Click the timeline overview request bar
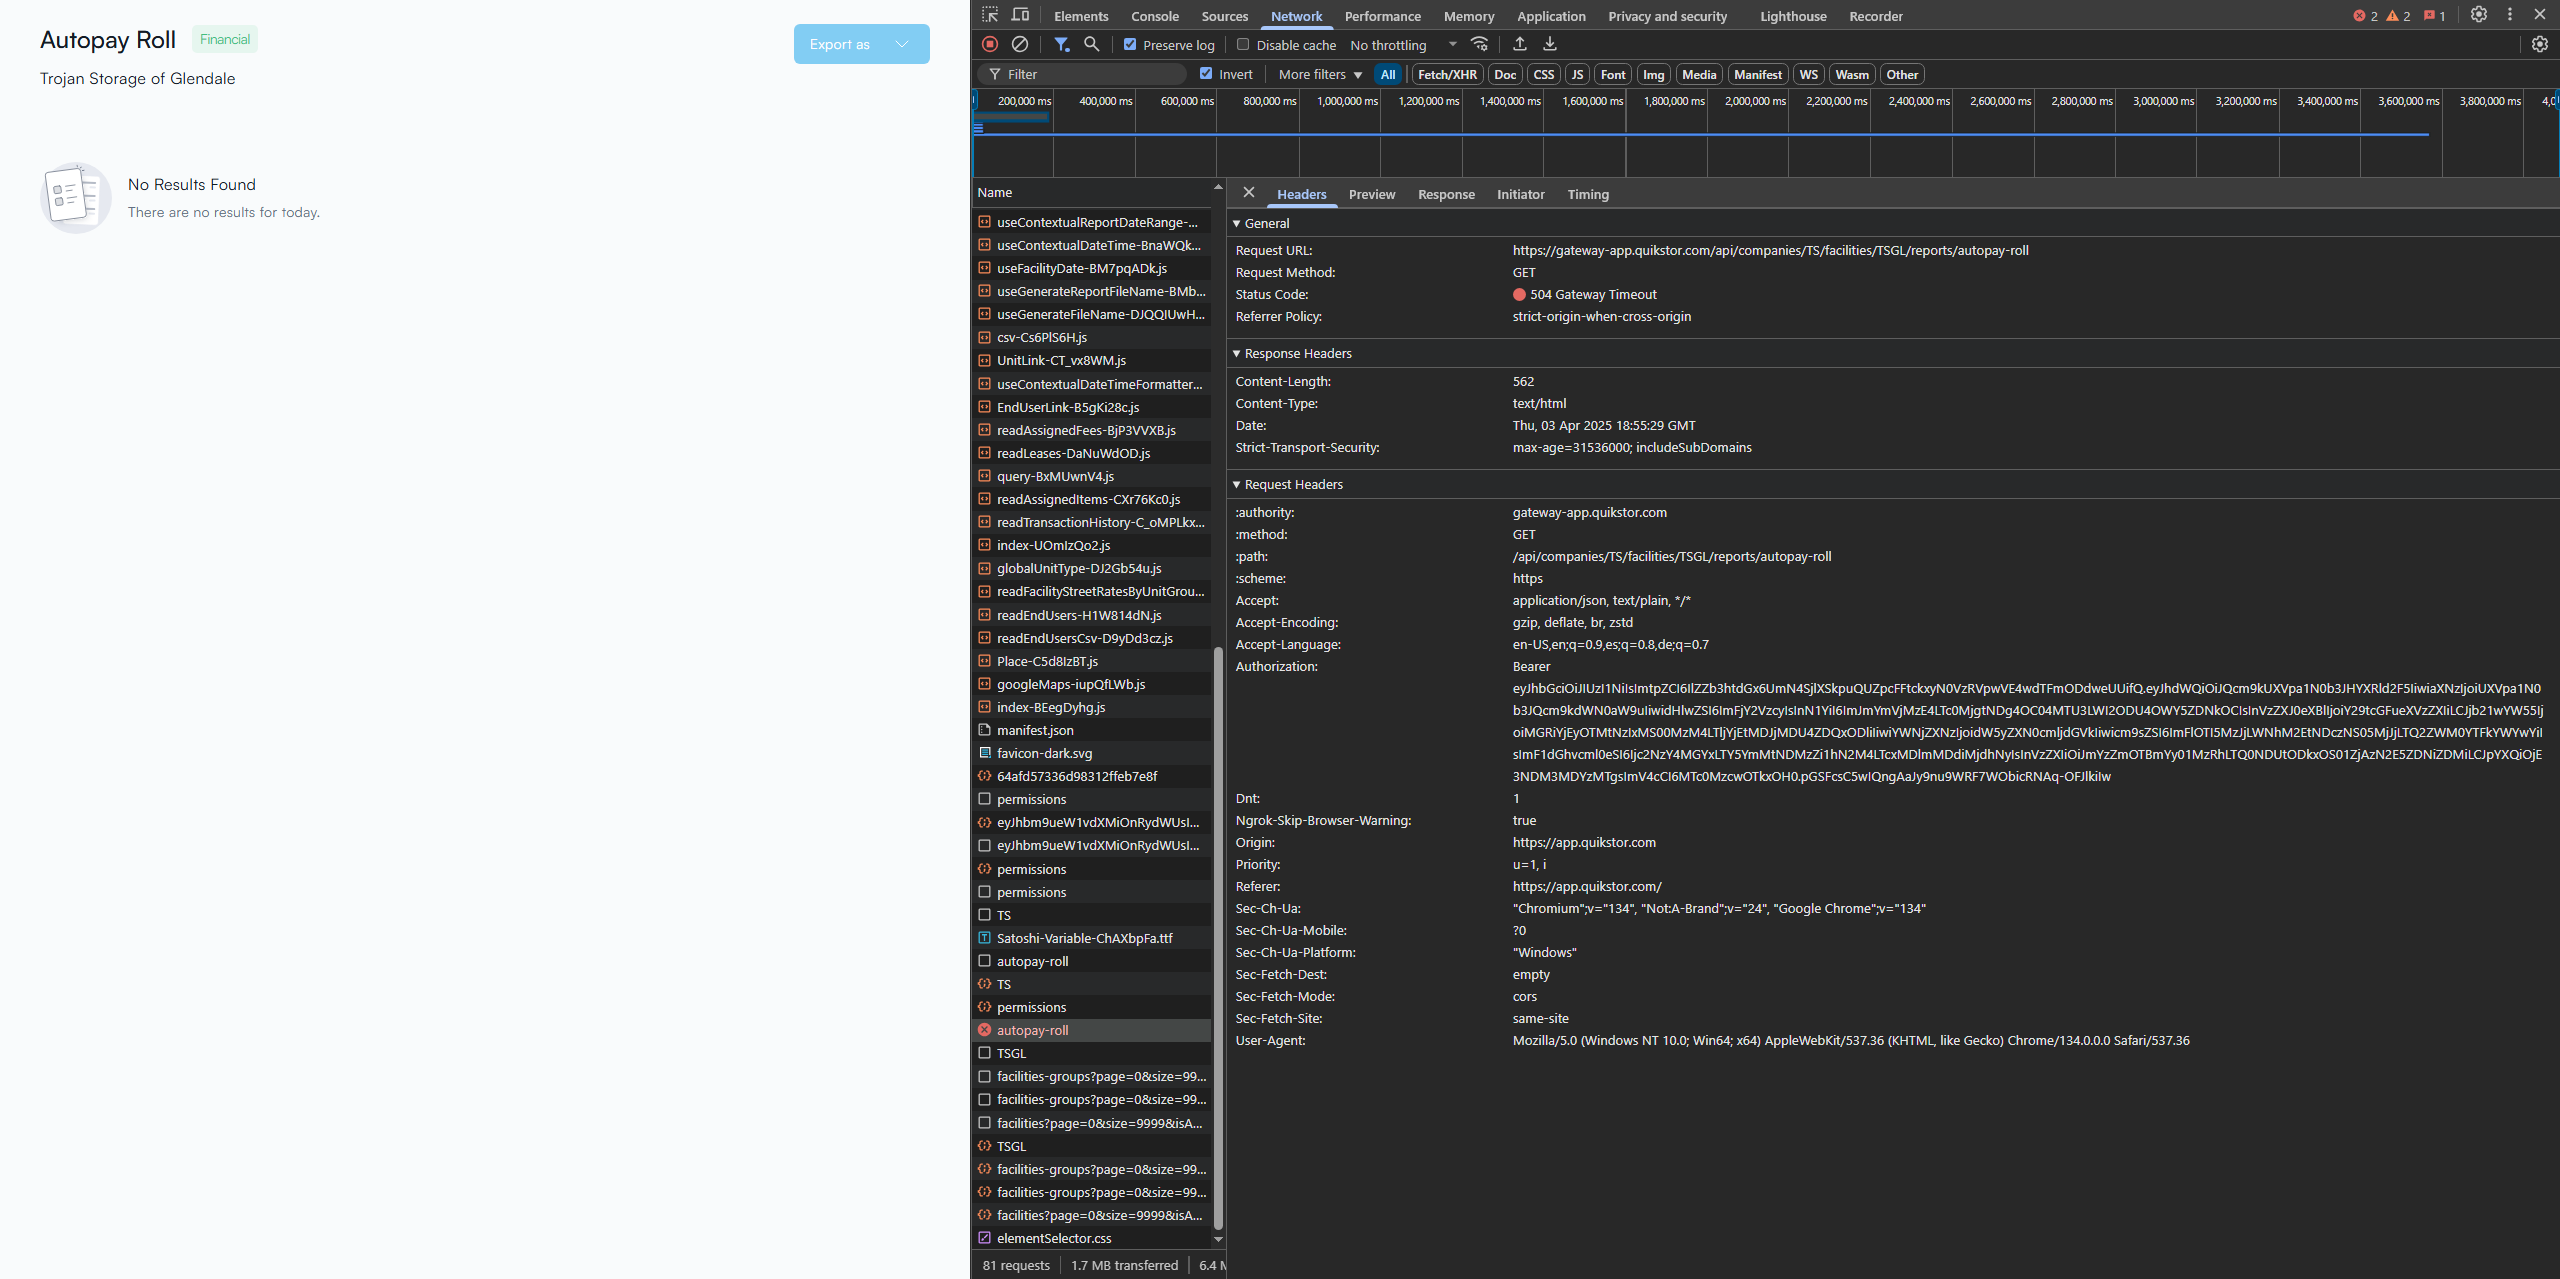 [x=1012, y=117]
